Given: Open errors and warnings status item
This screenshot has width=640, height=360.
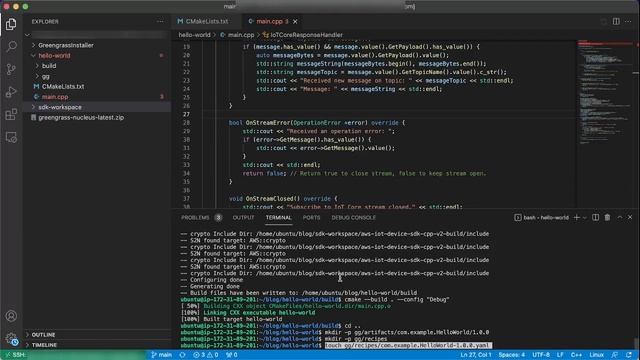Looking at the screenshot, I should click(206, 355).
